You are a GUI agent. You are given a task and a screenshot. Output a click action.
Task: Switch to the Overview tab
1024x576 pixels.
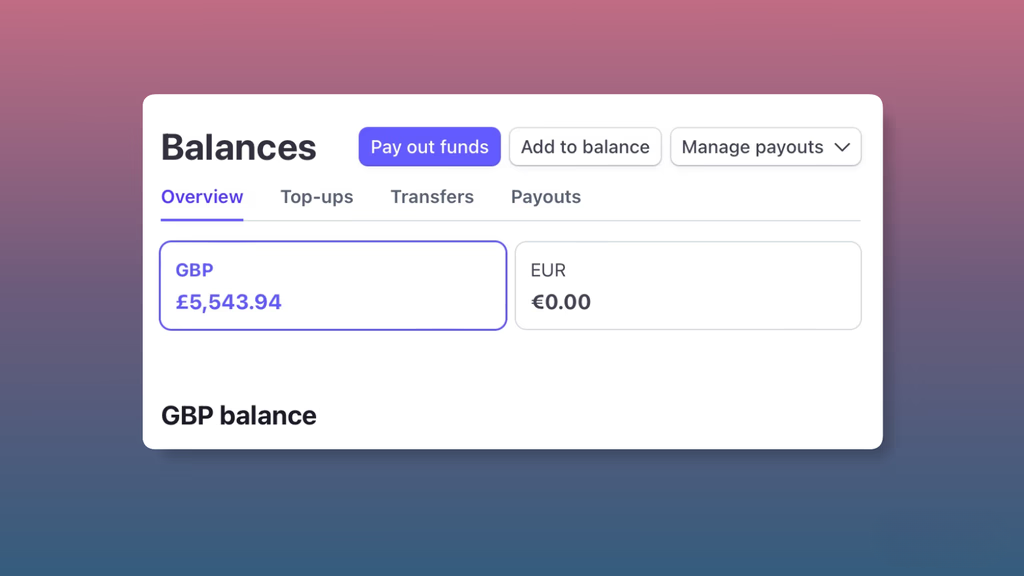(x=202, y=197)
